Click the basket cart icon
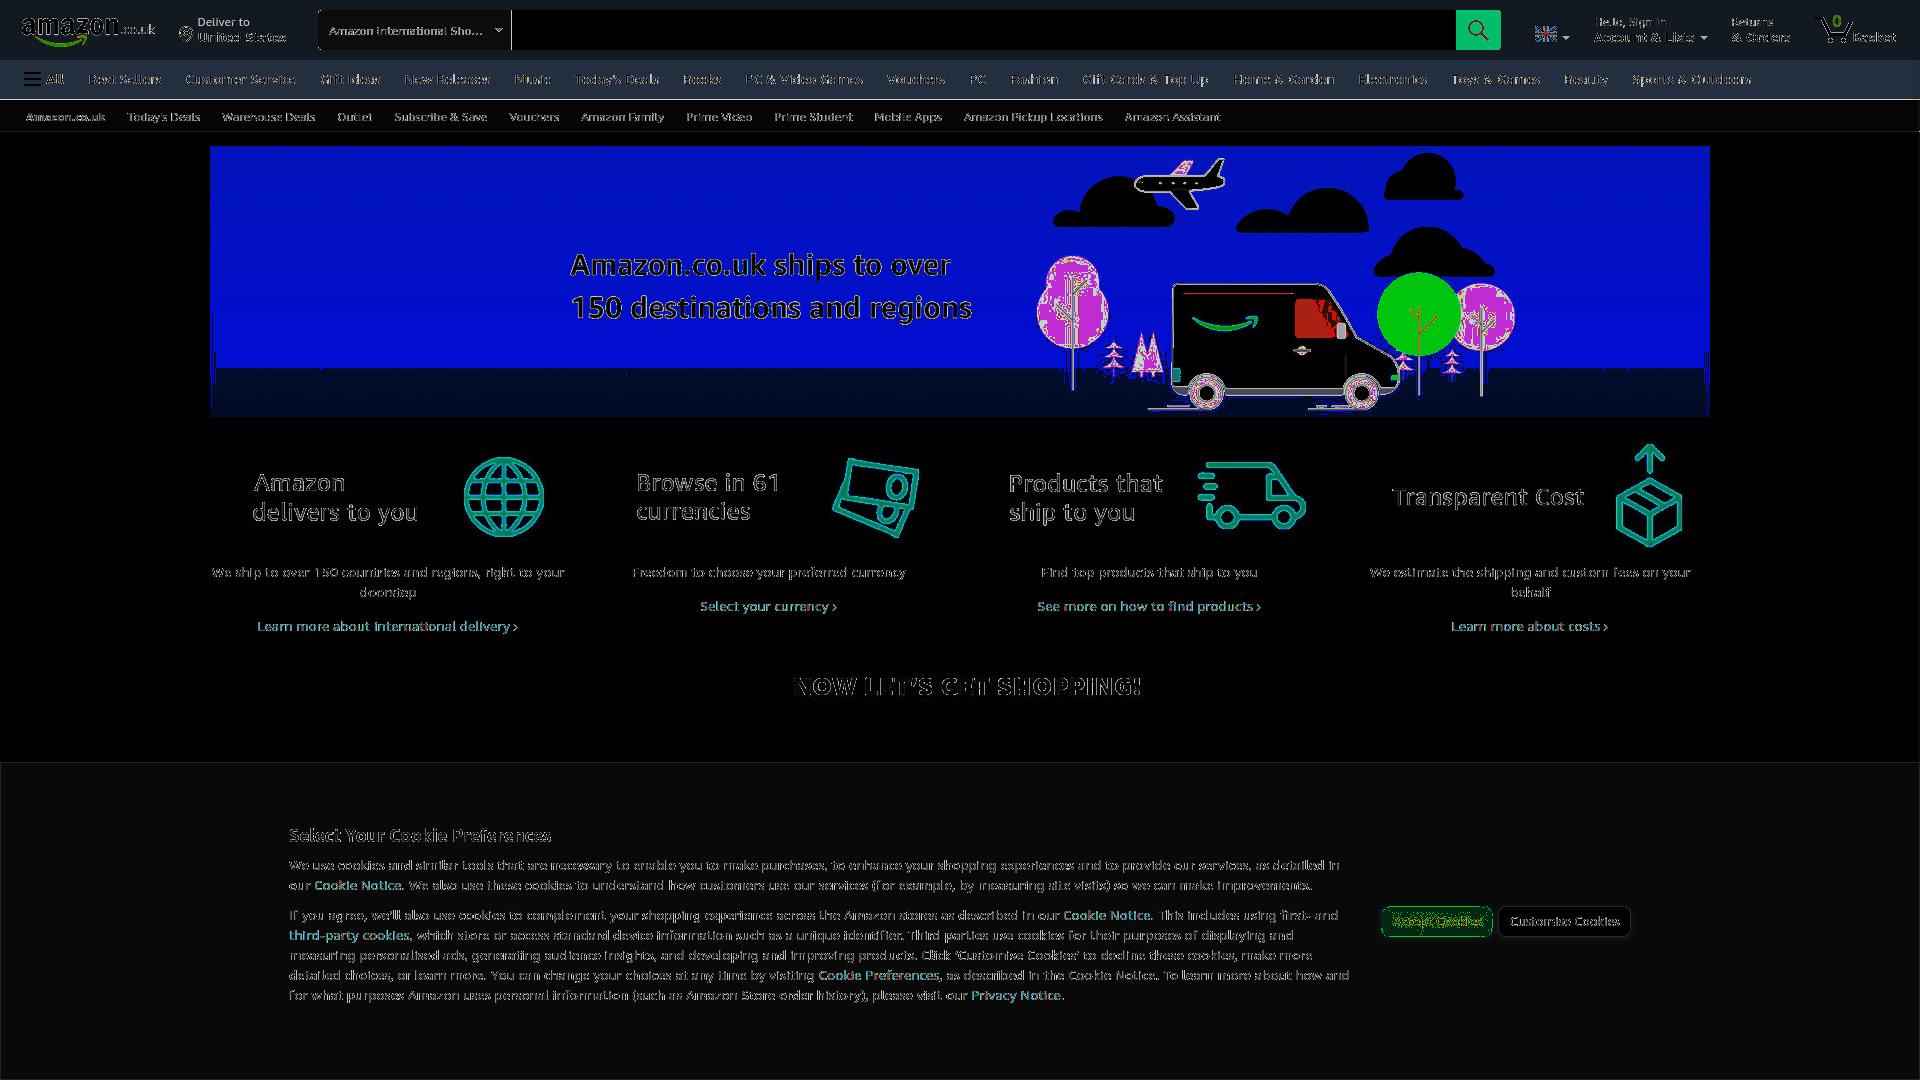The image size is (1920, 1080). [1857, 30]
